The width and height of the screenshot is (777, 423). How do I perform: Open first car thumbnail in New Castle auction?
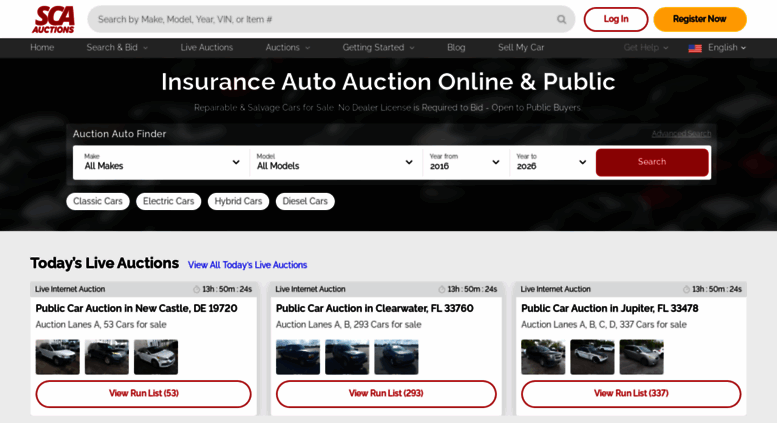57,357
